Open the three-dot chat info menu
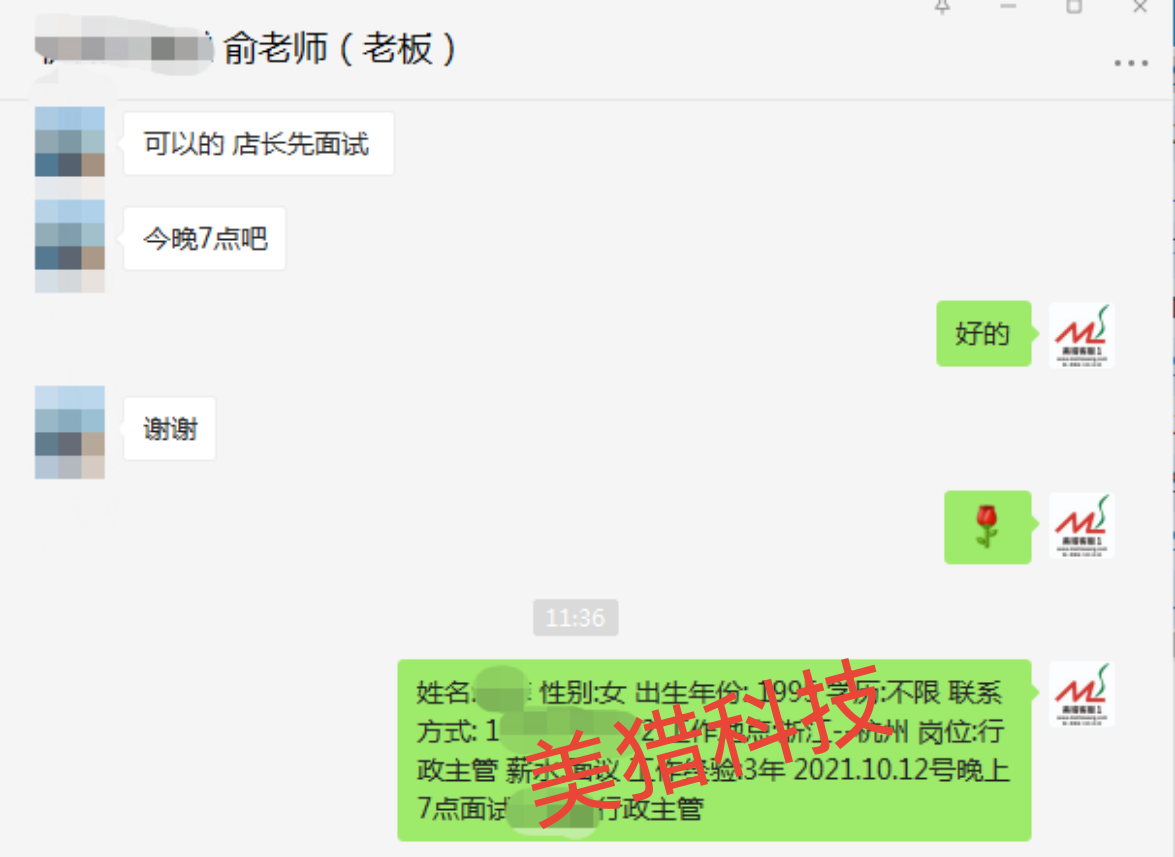 (1131, 64)
